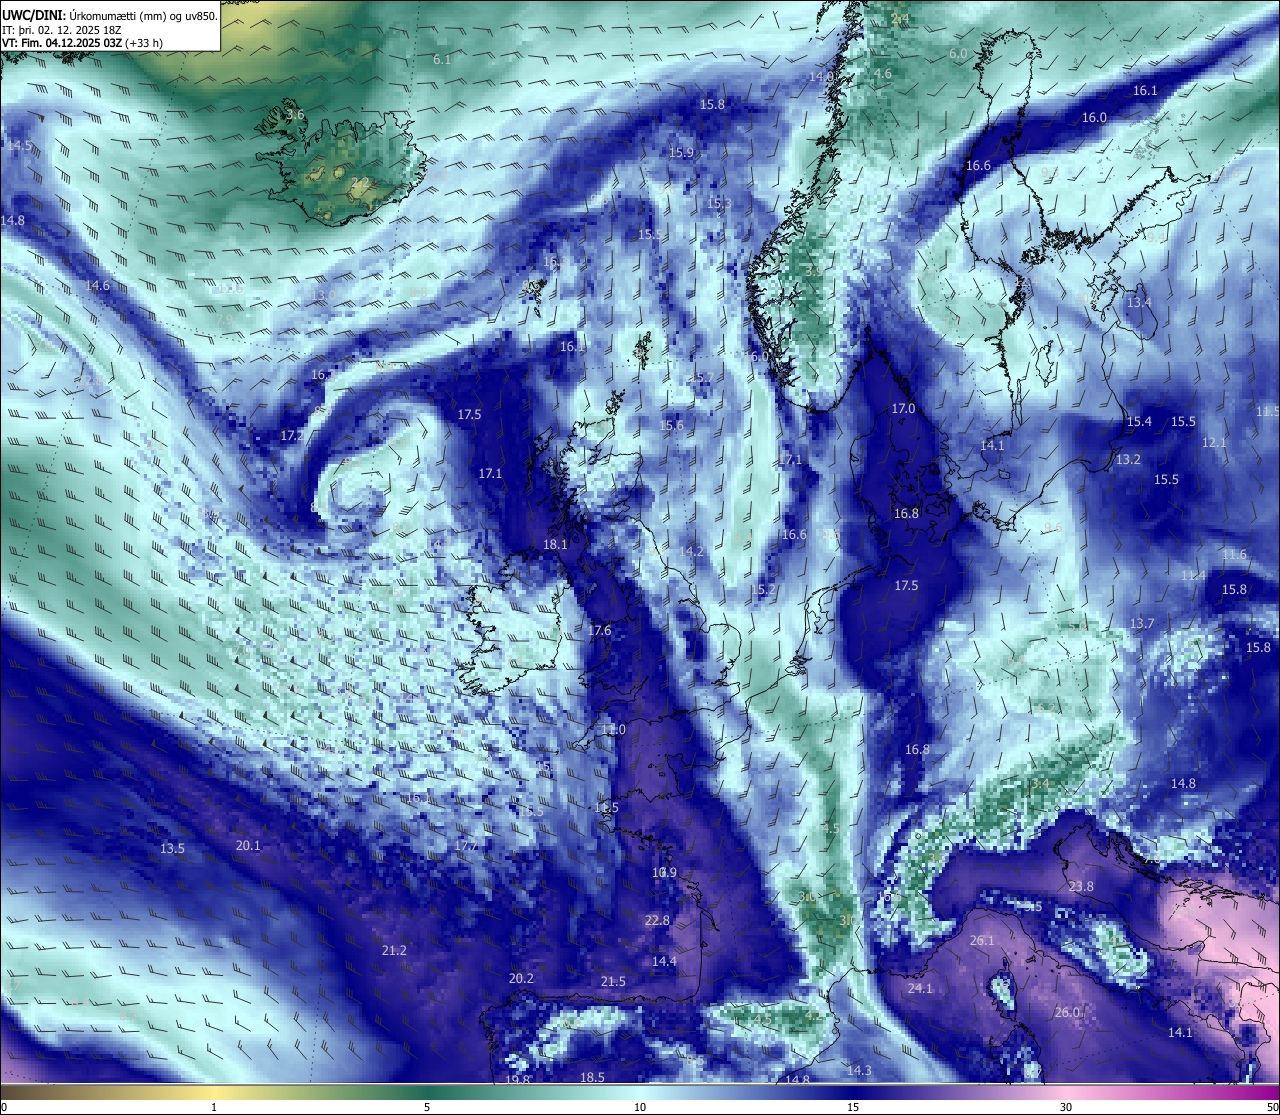
Task: Click the 22.8 value off western France
Action: coord(657,921)
